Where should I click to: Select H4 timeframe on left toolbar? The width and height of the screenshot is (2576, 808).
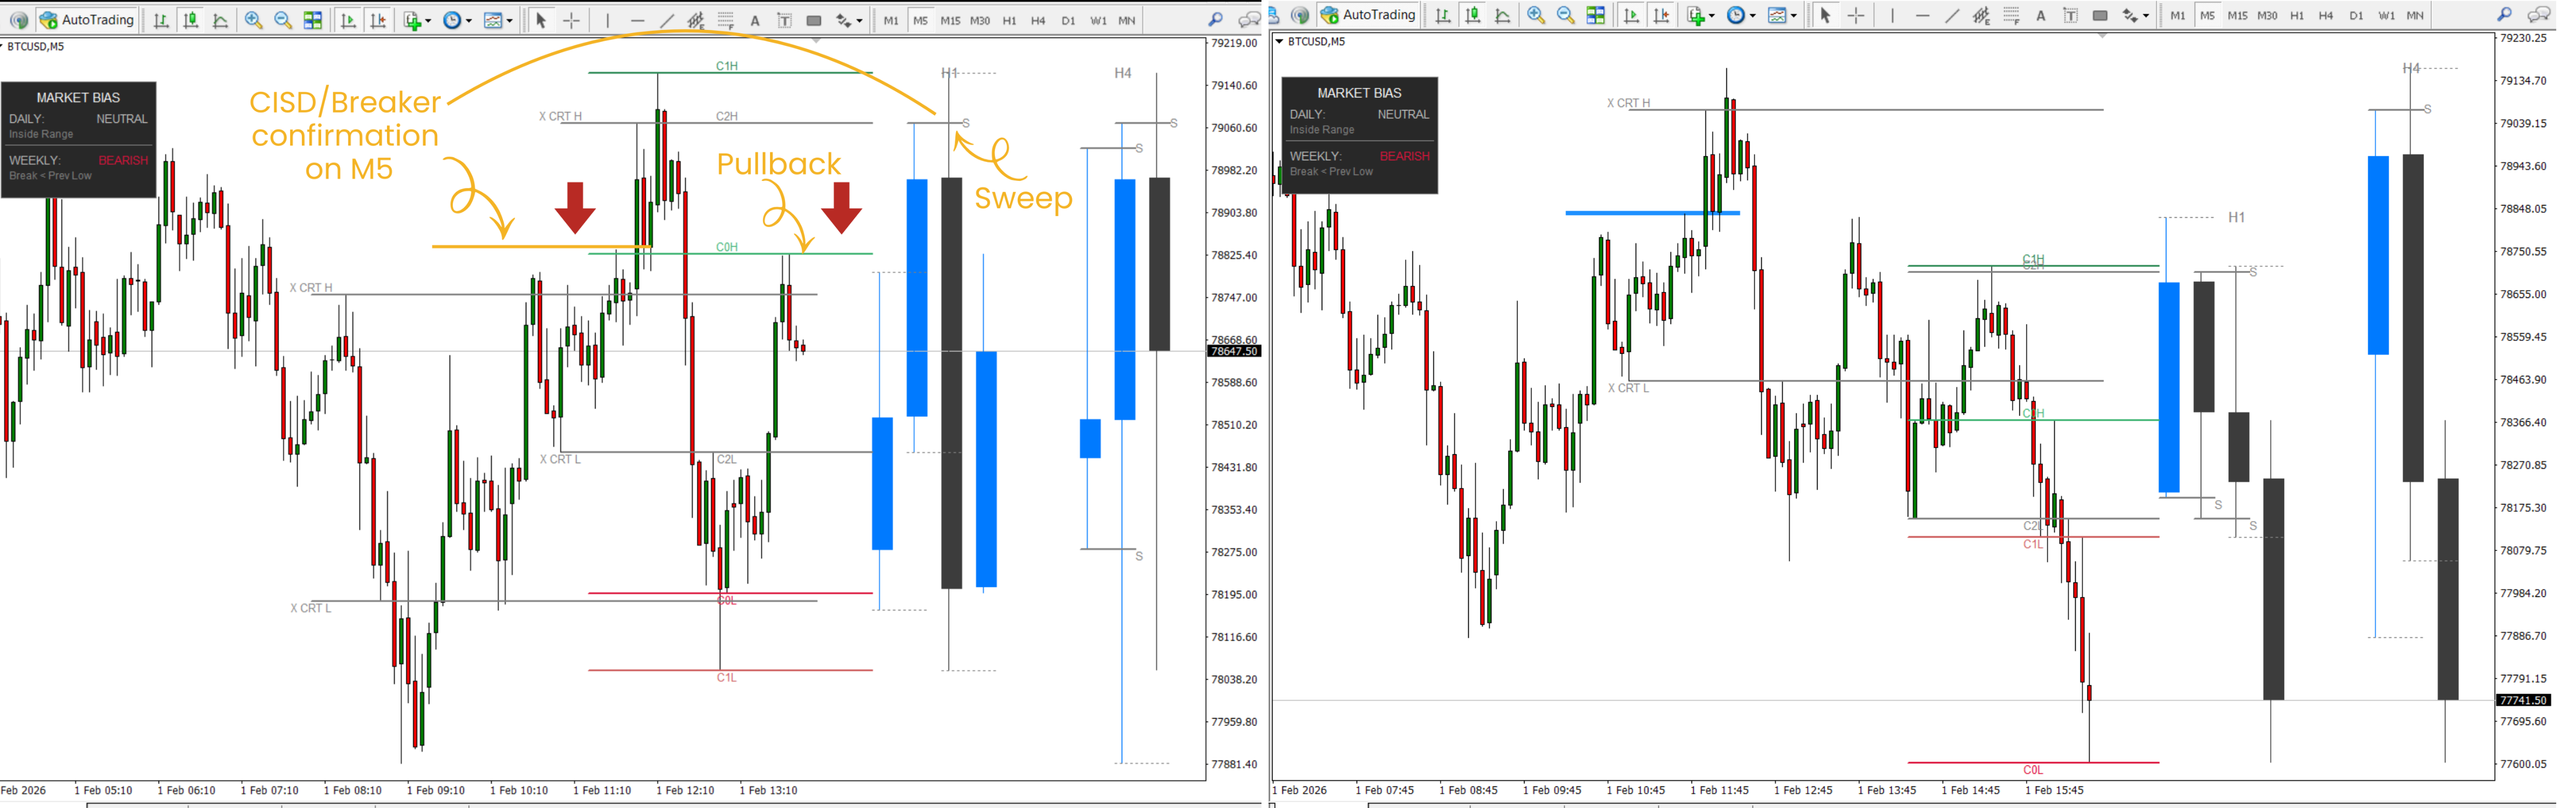coord(1038,20)
